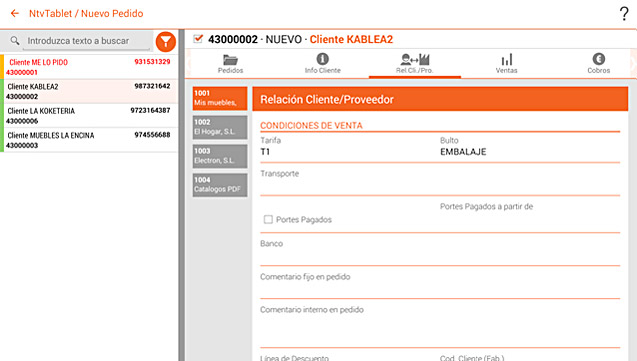Image resolution: width=637 pixels, height=361 pixels.
Task: Click the search magnifier icon
Action: point(15,41)
